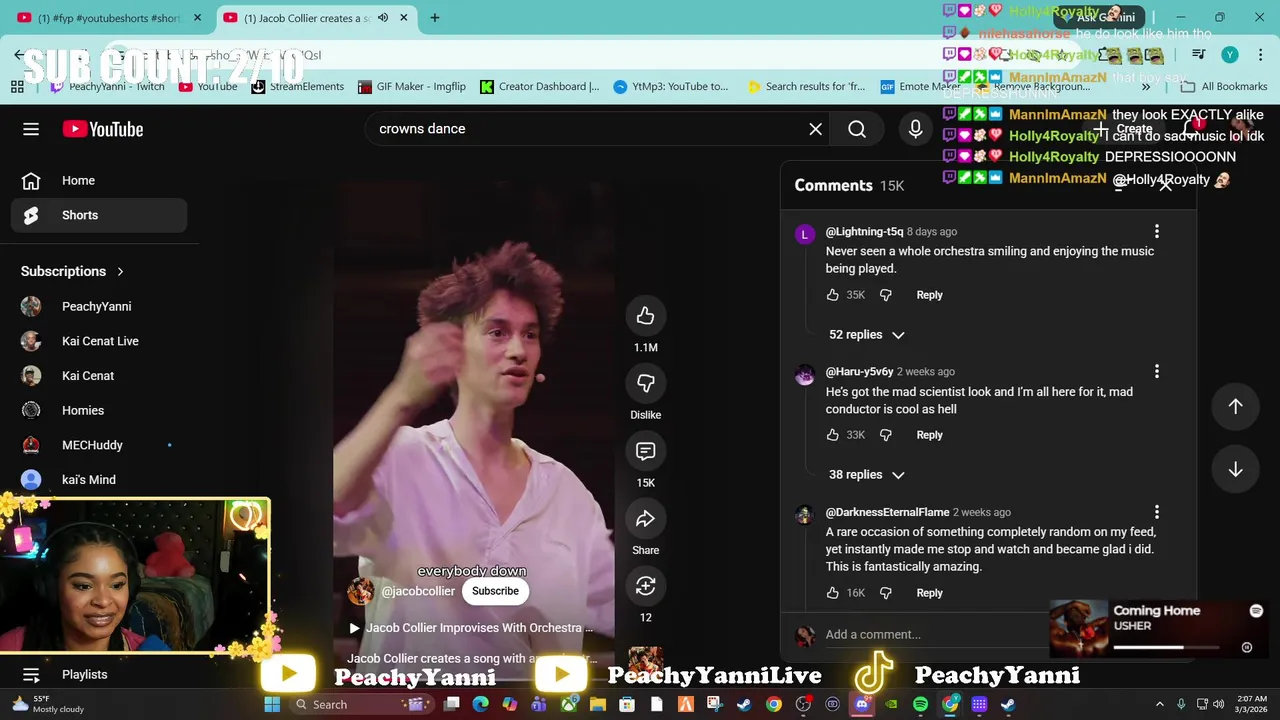Open Kai Cenat Live subscription
Screen dimensions: 1280x720
[99, 341]
